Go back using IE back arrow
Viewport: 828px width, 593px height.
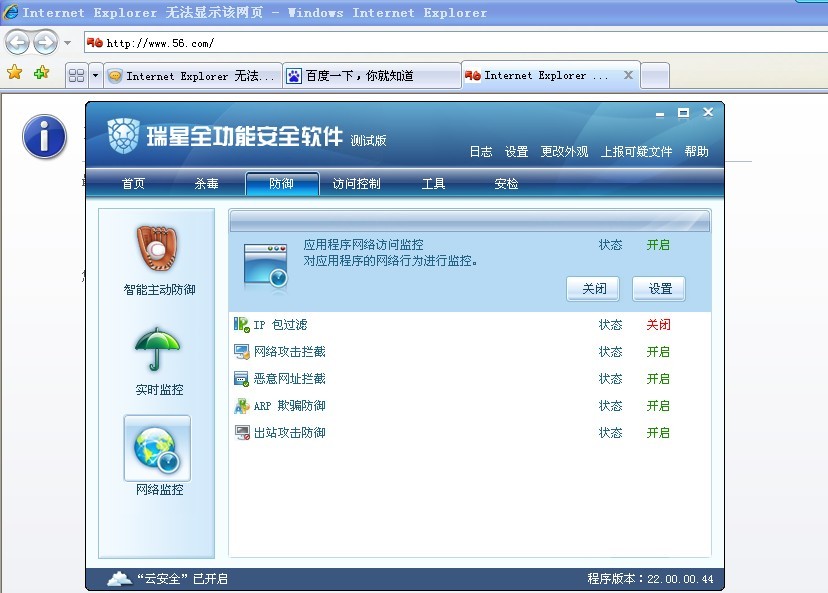tap(17, 42)
